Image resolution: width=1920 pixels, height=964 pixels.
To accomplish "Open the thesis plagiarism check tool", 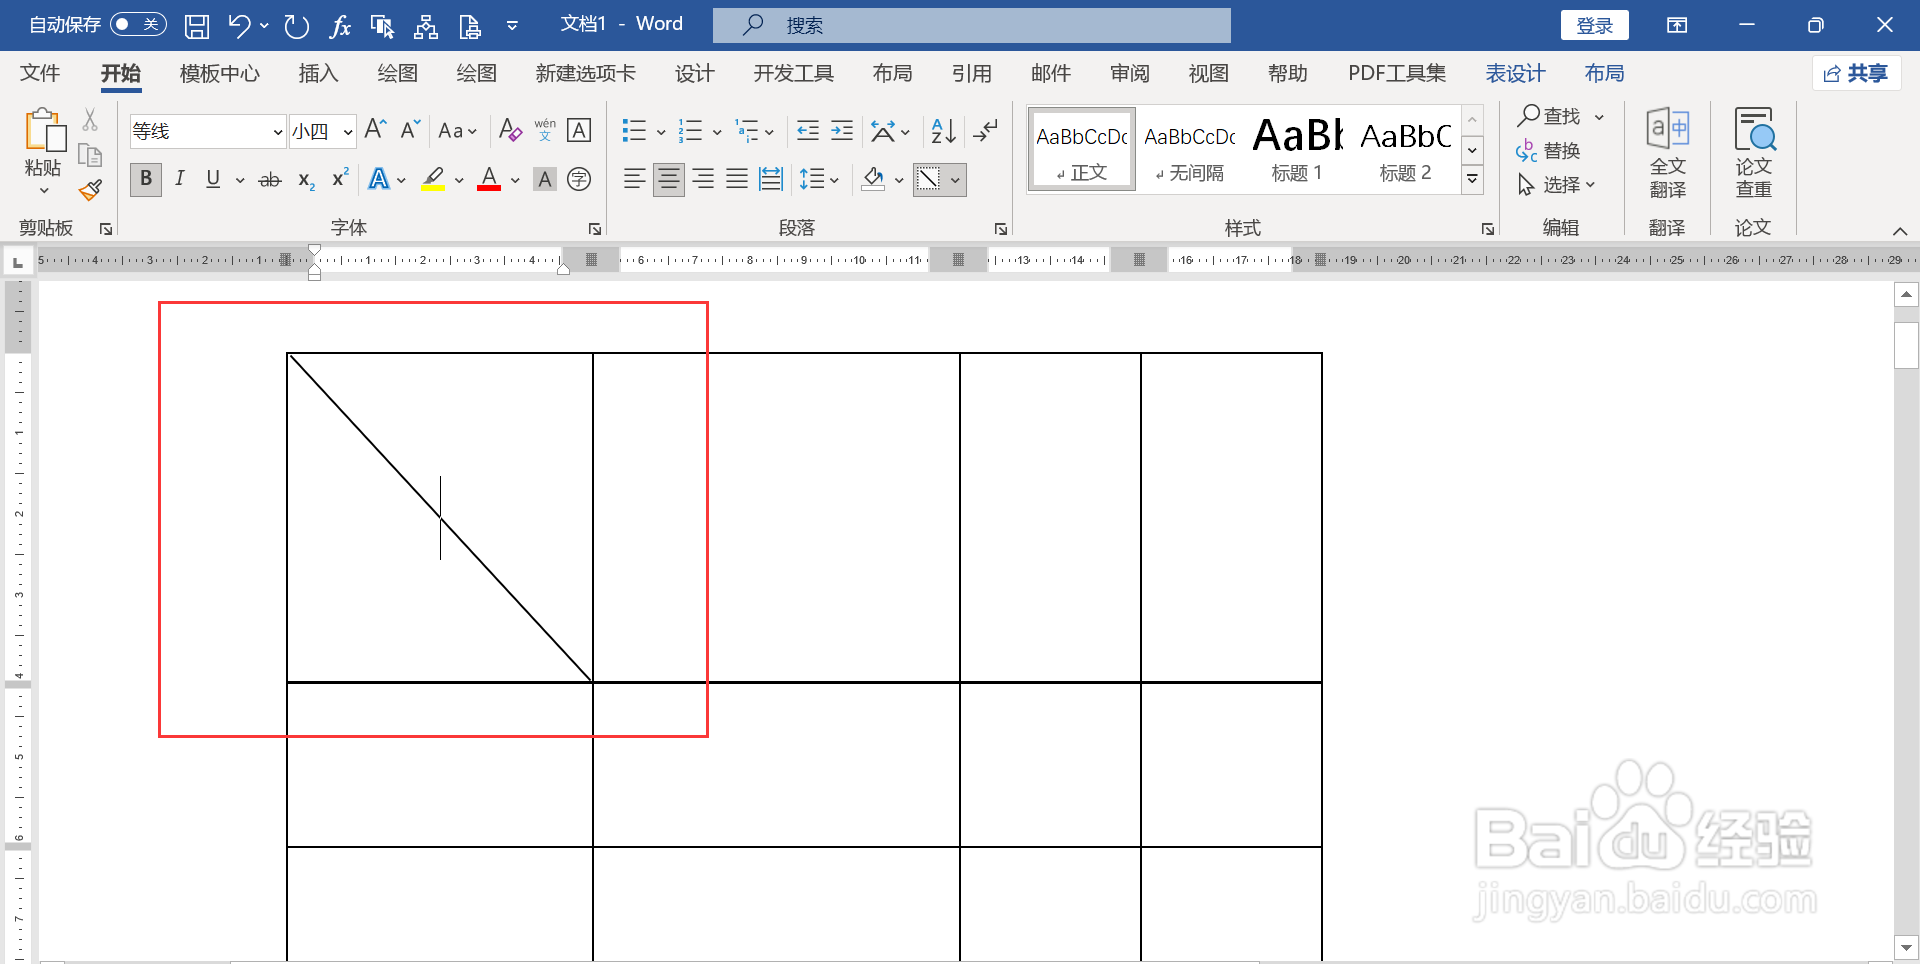I will coord(1753,153).
